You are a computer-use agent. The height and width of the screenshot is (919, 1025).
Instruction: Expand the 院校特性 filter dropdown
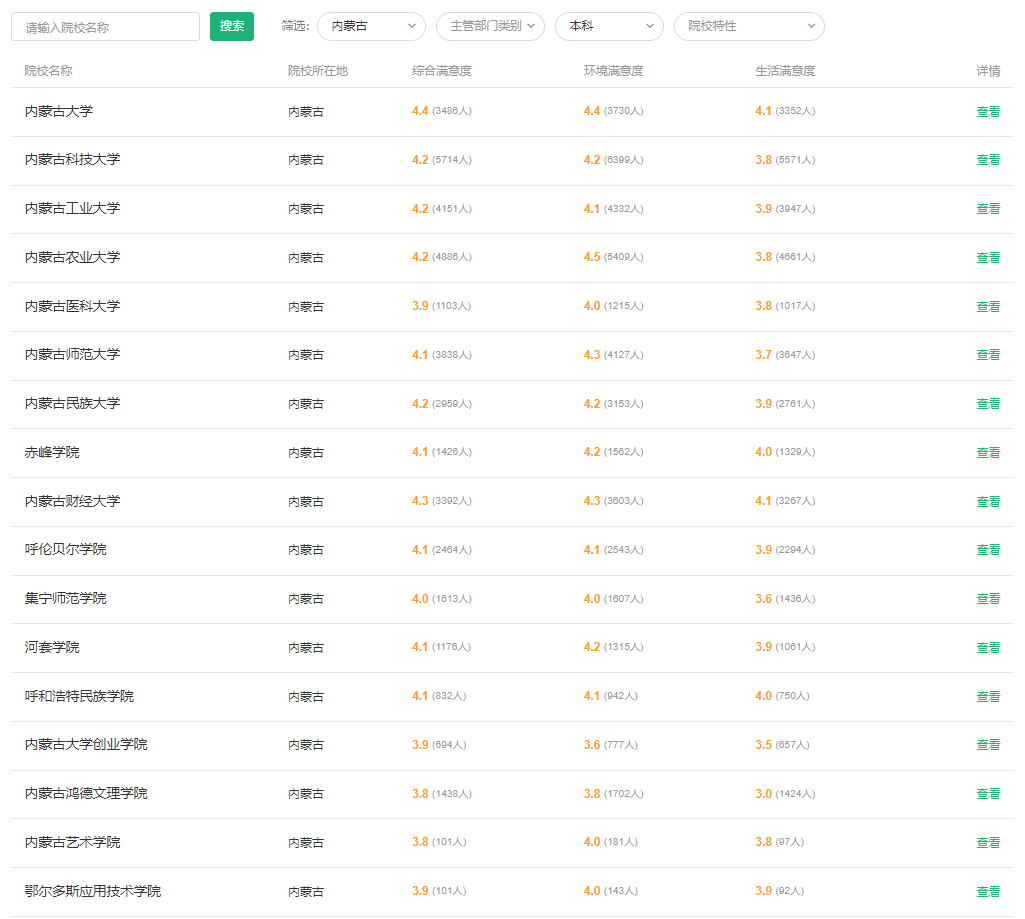pos(748,27)
